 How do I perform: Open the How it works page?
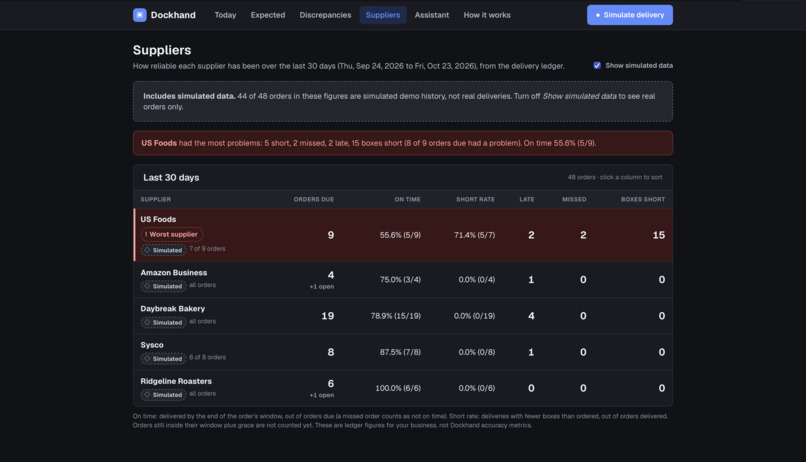[x=487, y=15]
